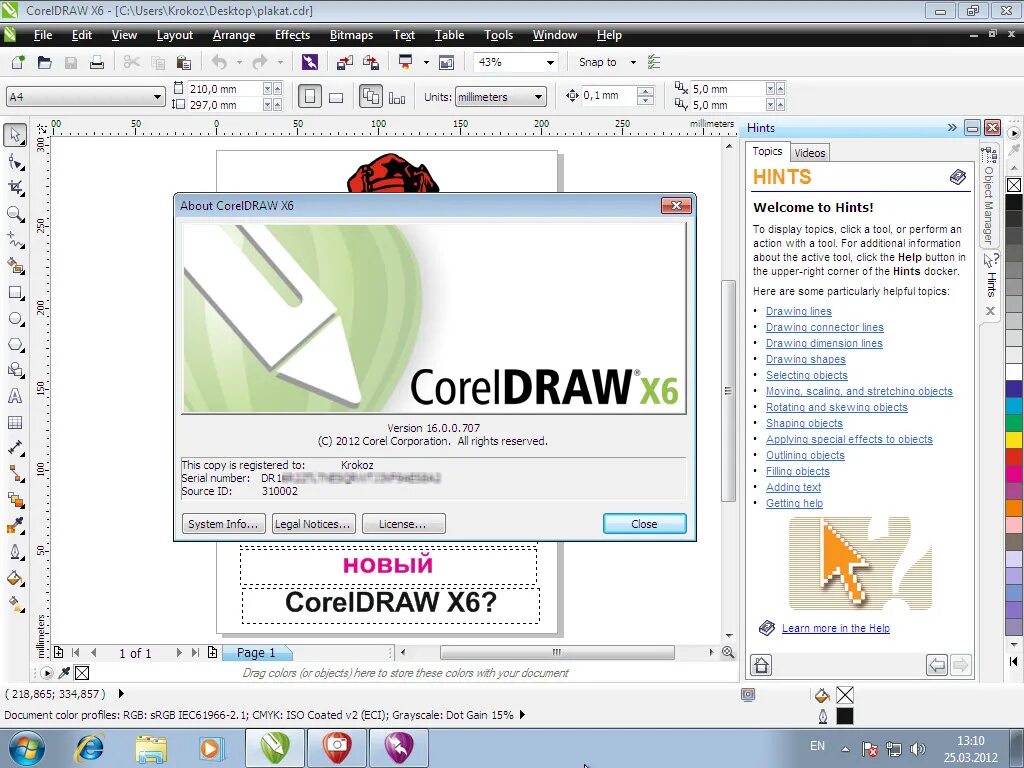The image size is (1024, 768).
Task: Click the Hints home button
Action: click(761, 665)
